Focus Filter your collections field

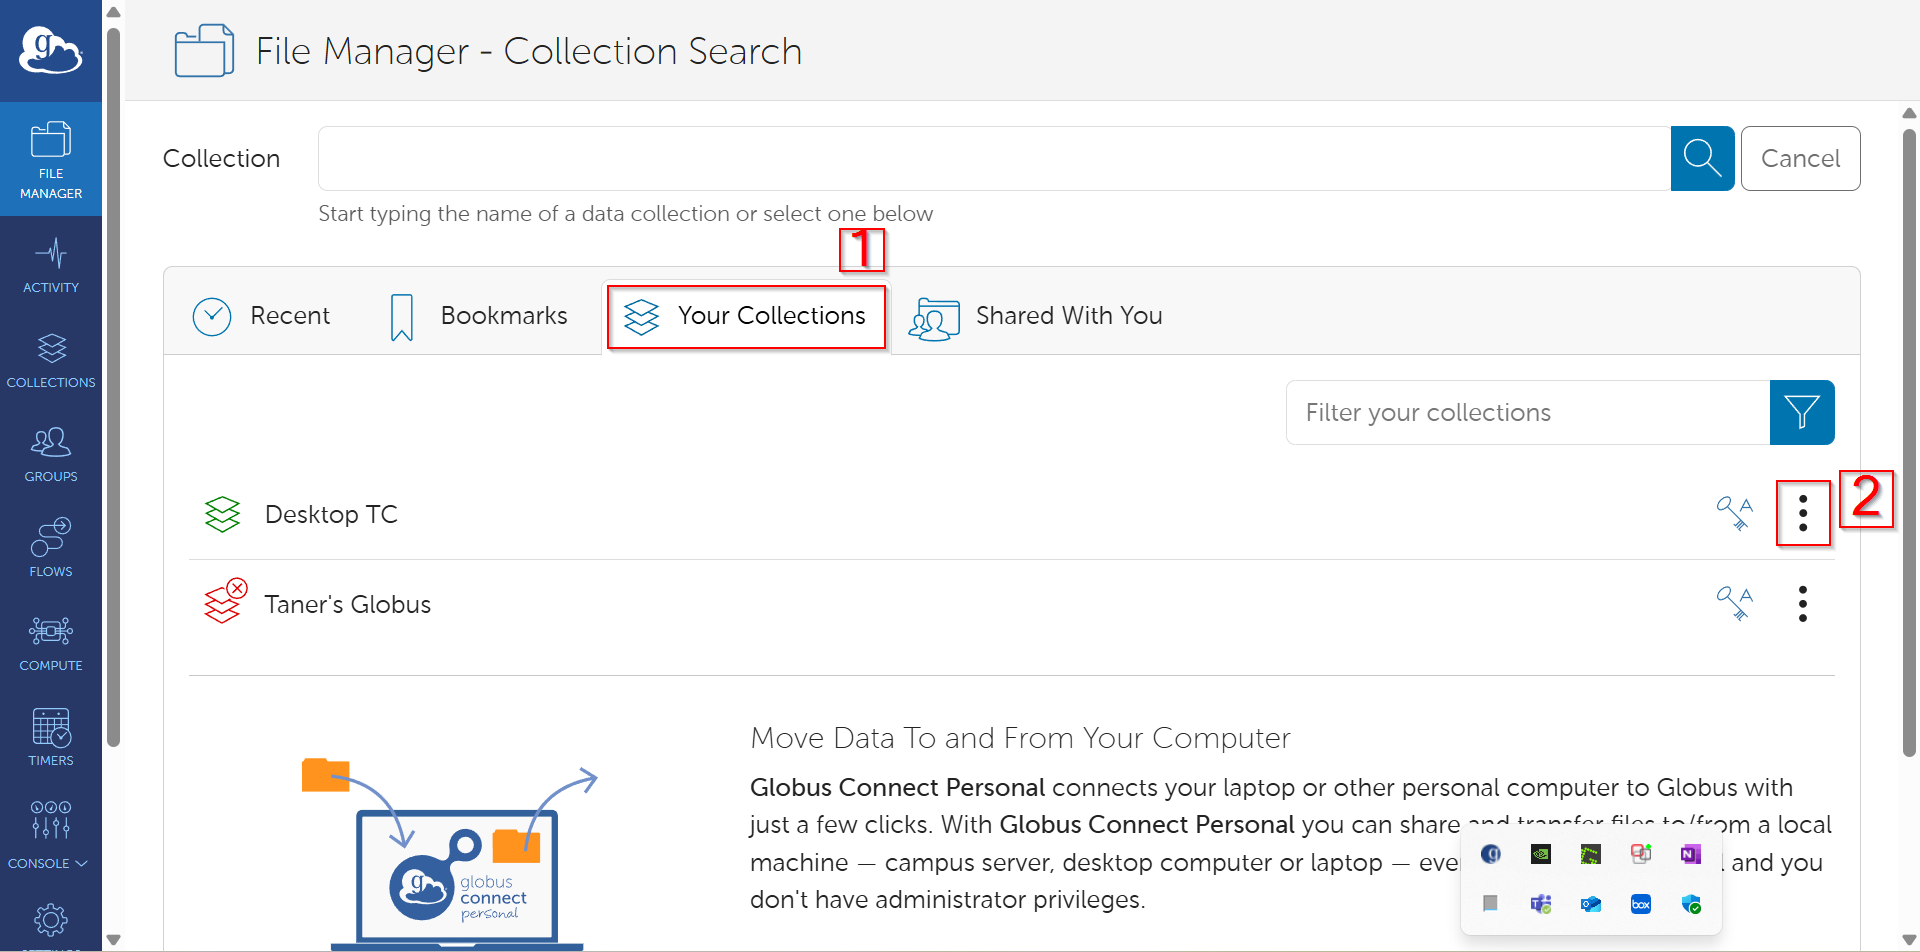coord(1528,412)
